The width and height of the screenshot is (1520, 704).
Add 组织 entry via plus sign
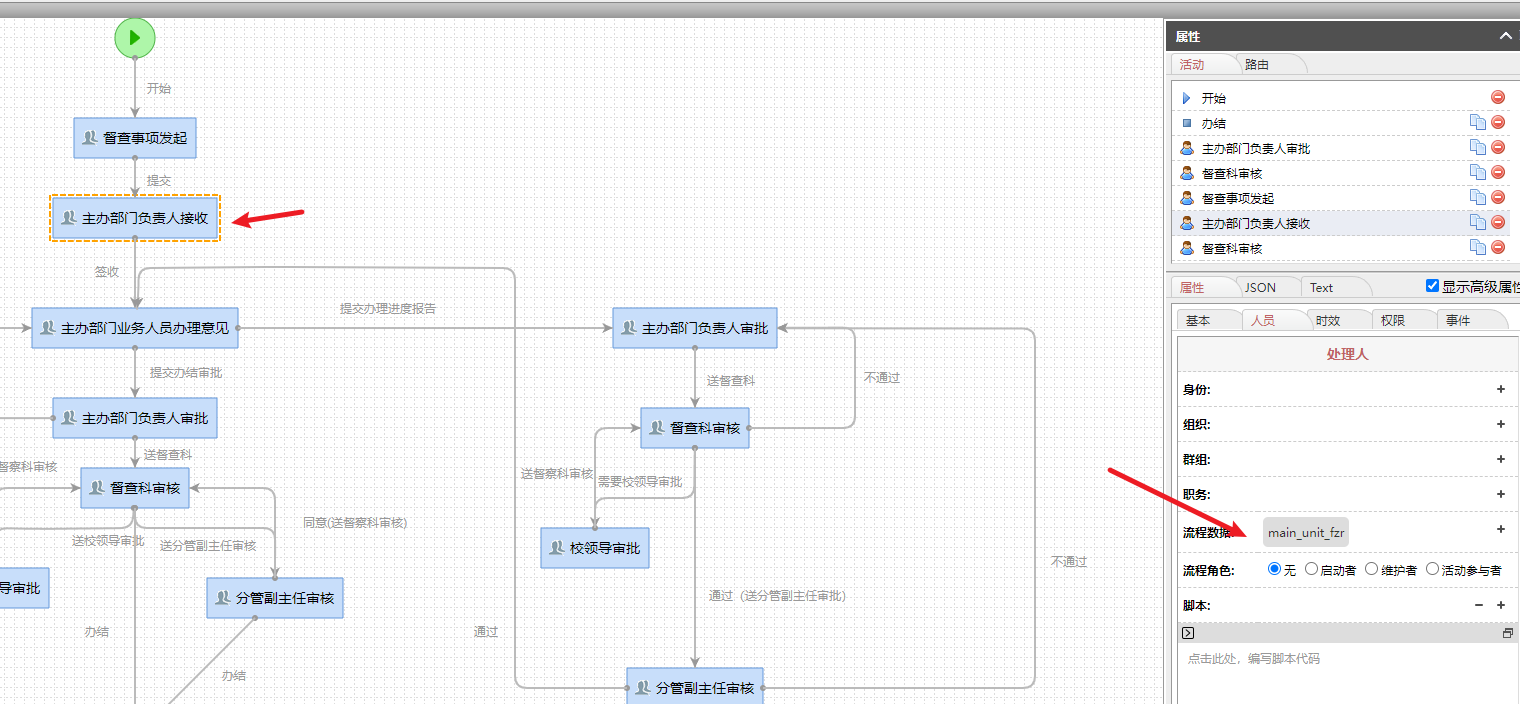[x=1501, y=424]
